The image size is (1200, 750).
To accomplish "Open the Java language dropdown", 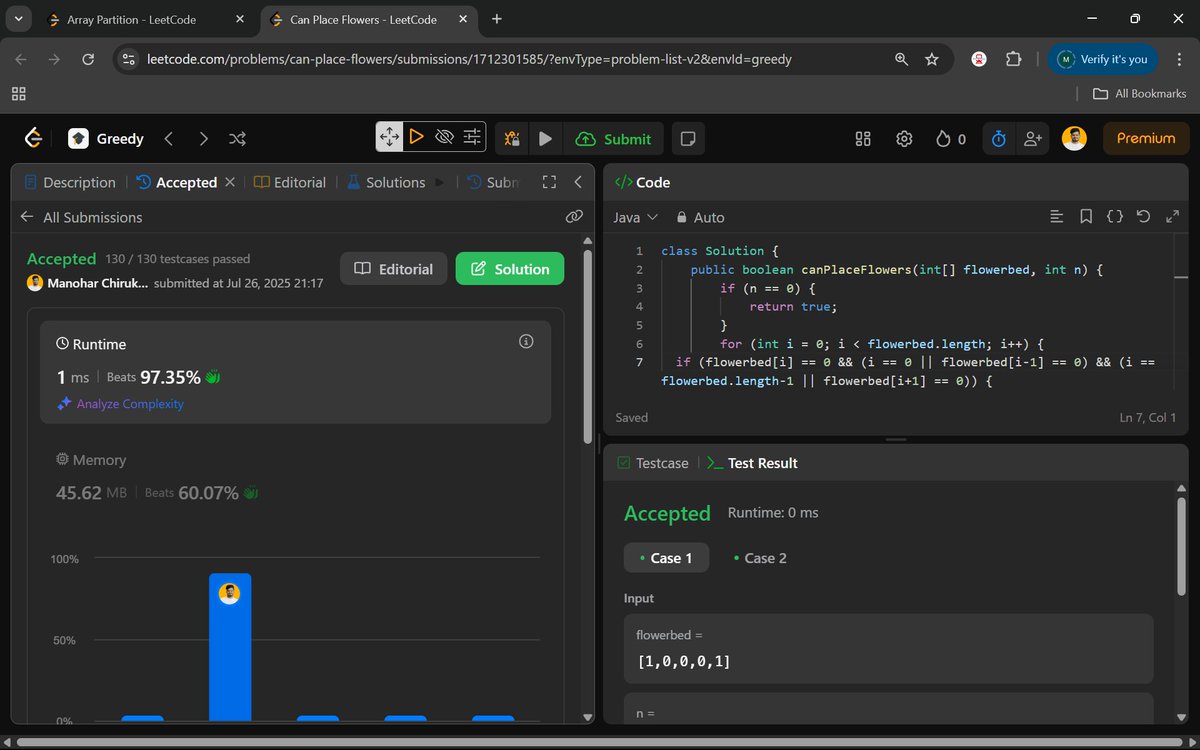I will click(x=636, y=217).
